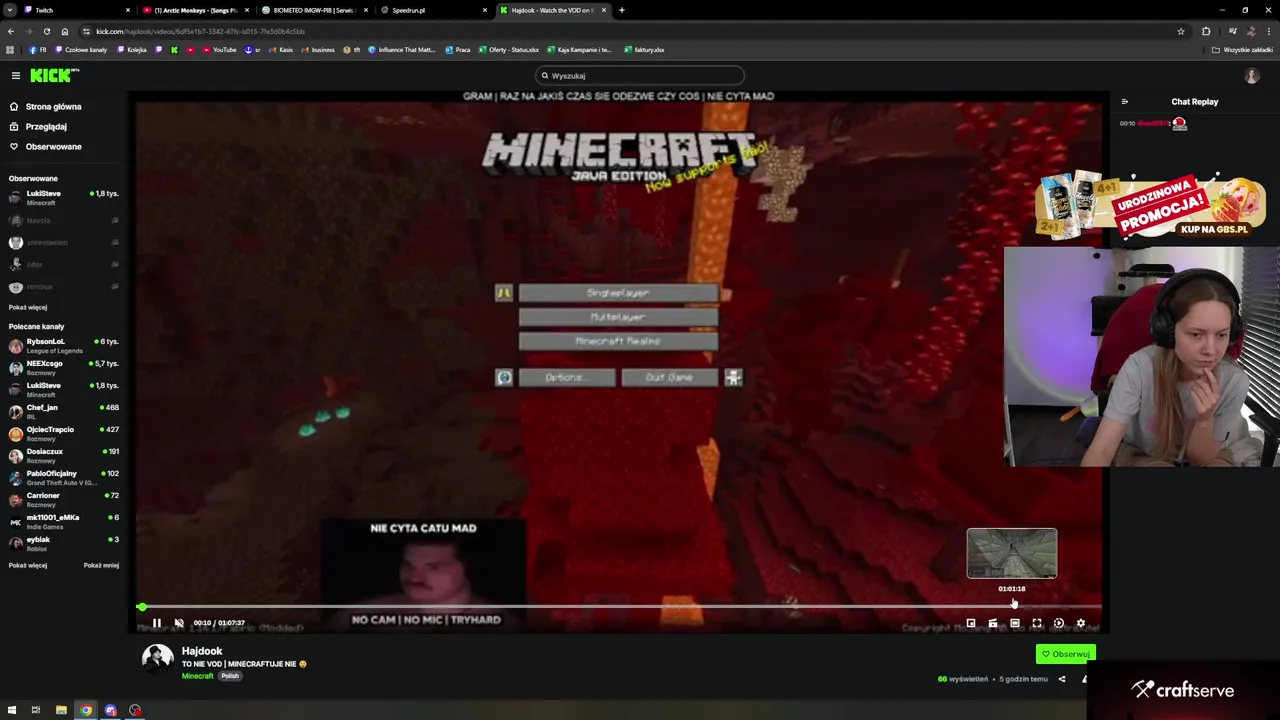Open the Dosiaczux channel
The image size is (1280, 720).
click(x=64, y=455)
